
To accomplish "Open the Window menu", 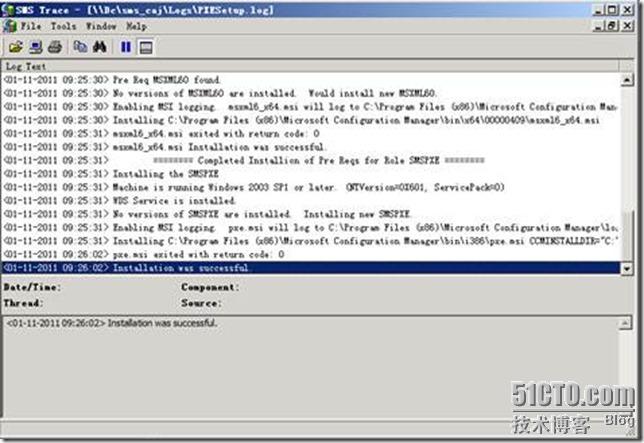I will point(101,26).
